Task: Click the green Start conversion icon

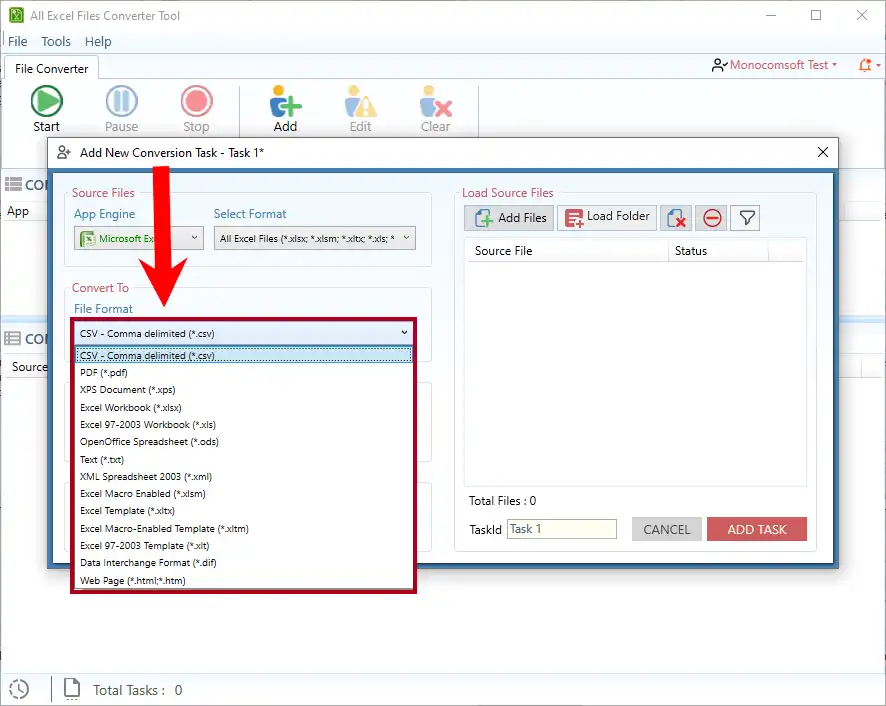Action: [x=46, y=101]
